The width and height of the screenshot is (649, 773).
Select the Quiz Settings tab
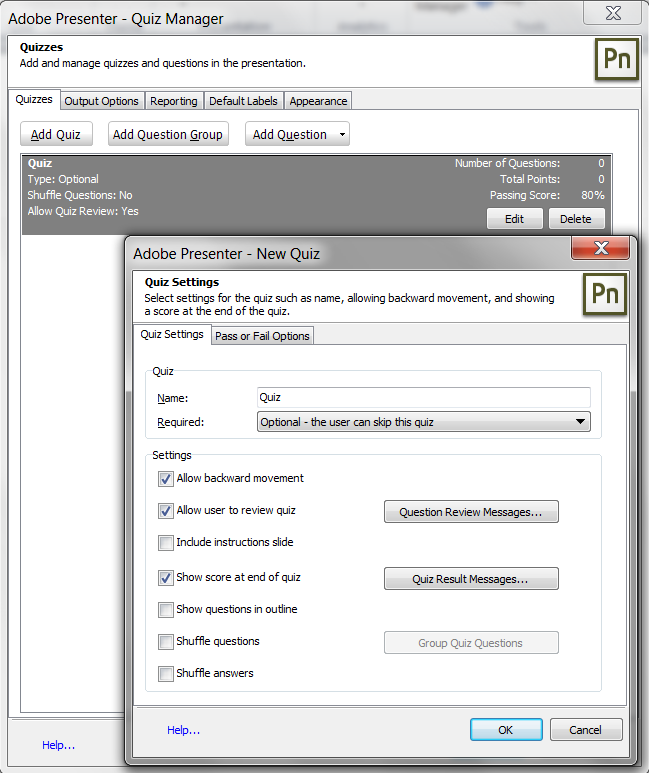[172, 334]
